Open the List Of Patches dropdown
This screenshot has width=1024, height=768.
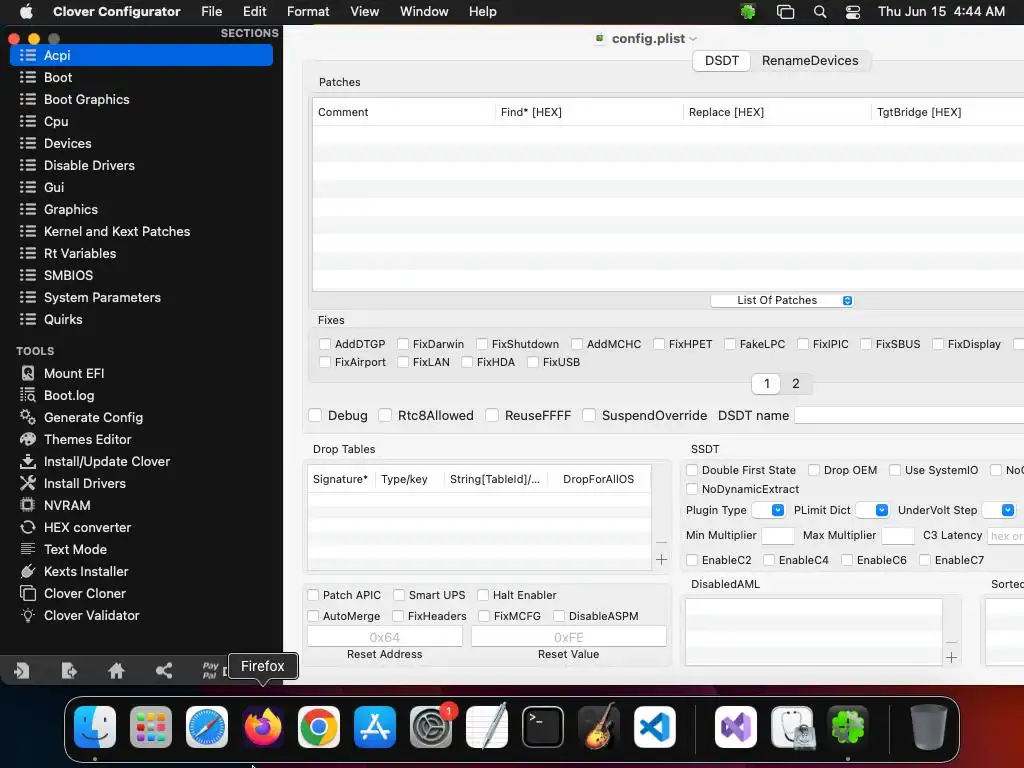(782, 300)
